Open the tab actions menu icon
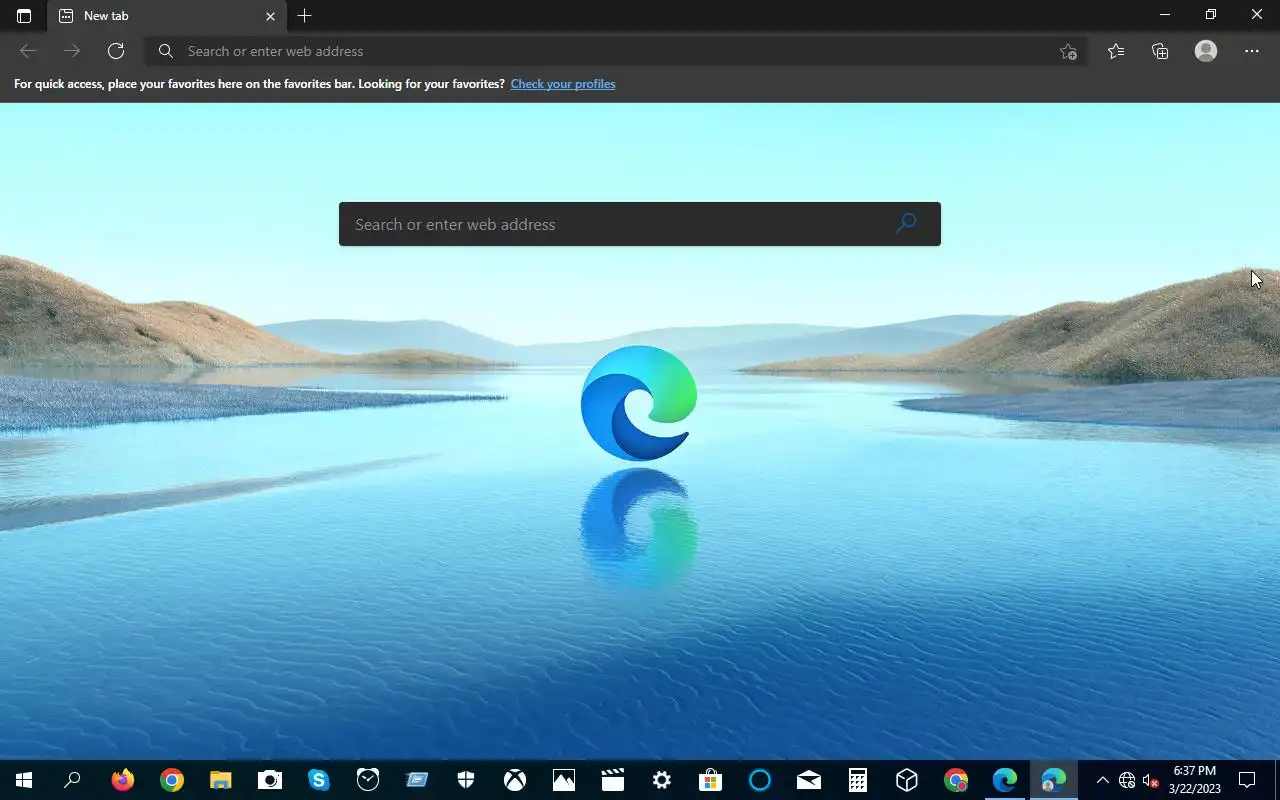This screenshot has width=1280, height=800. coord(24,16)
